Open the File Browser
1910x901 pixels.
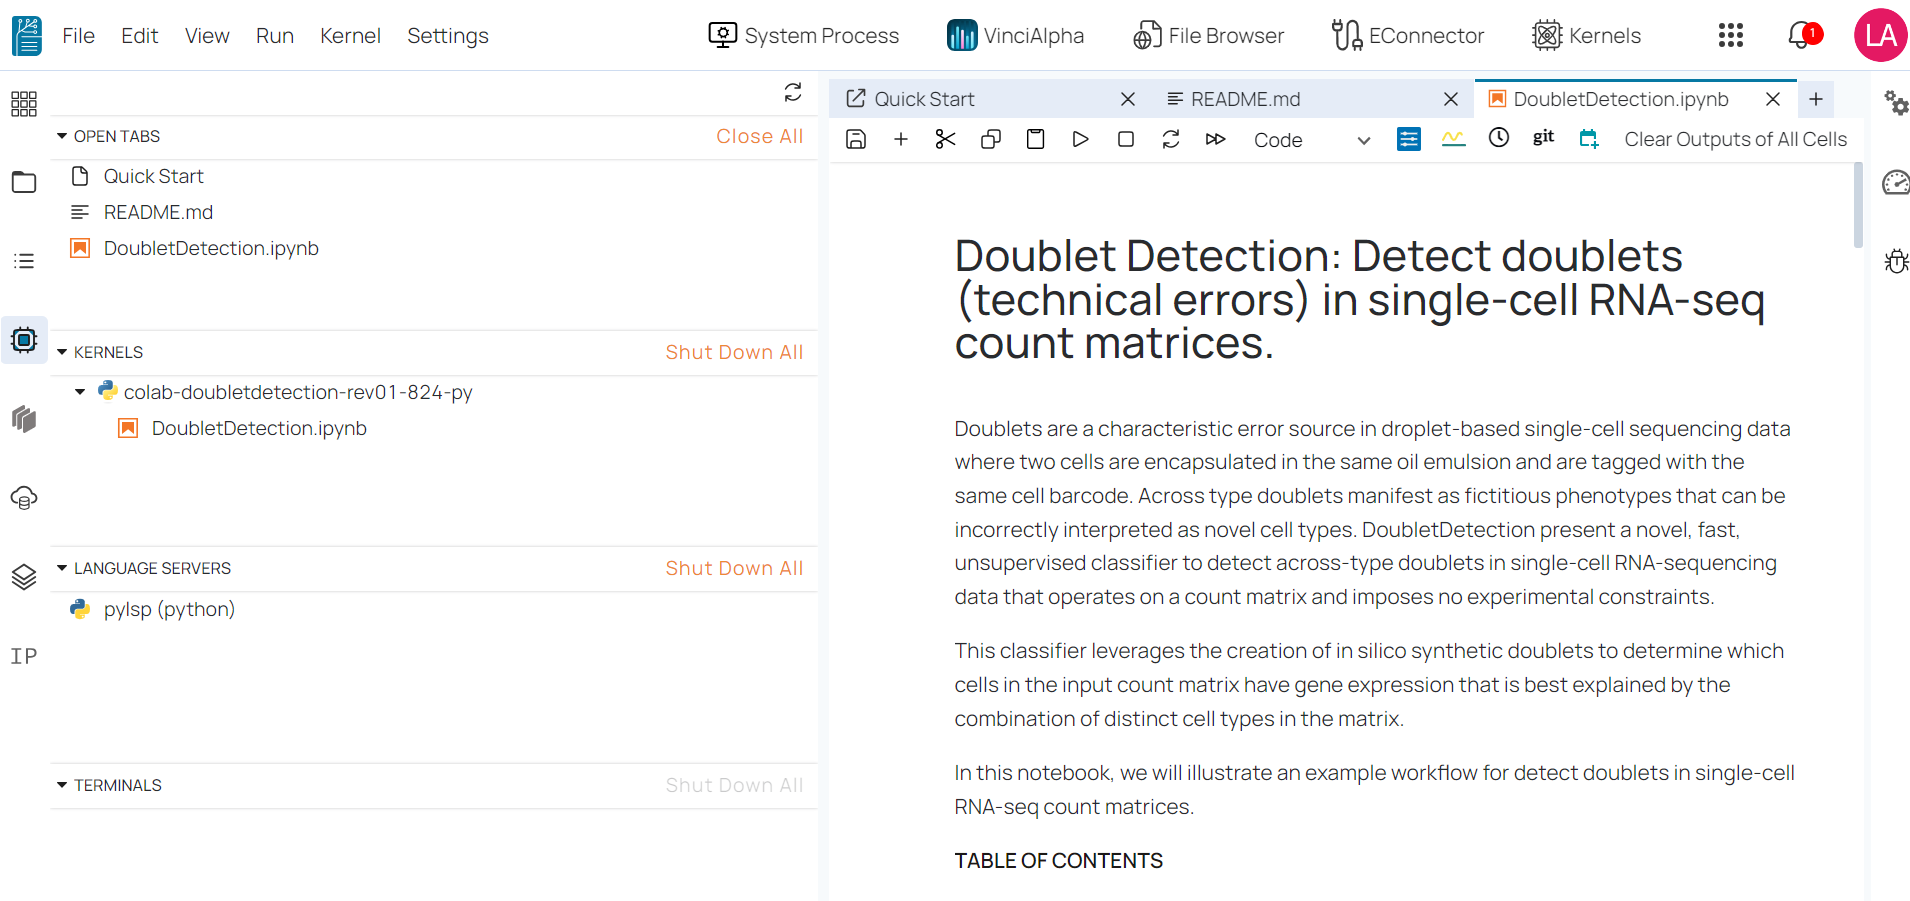point(1208,36)
